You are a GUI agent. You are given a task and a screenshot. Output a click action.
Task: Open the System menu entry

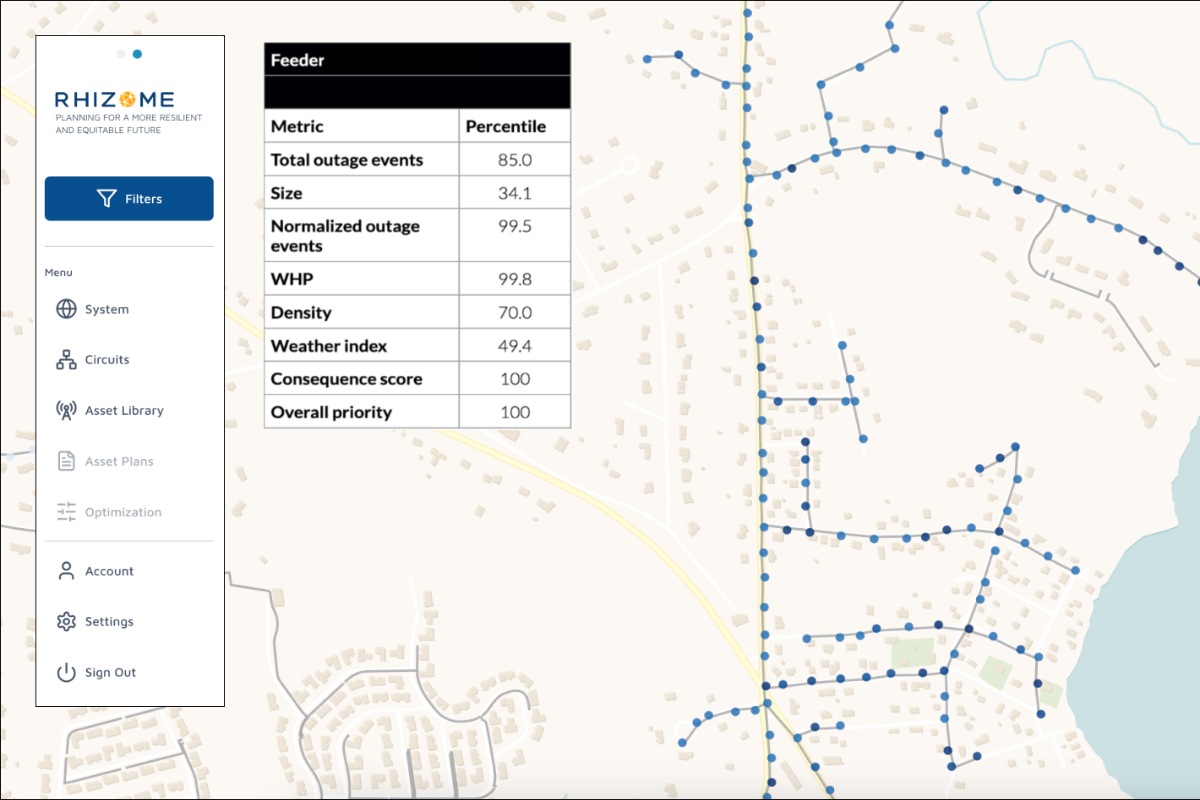pos(109,309)
